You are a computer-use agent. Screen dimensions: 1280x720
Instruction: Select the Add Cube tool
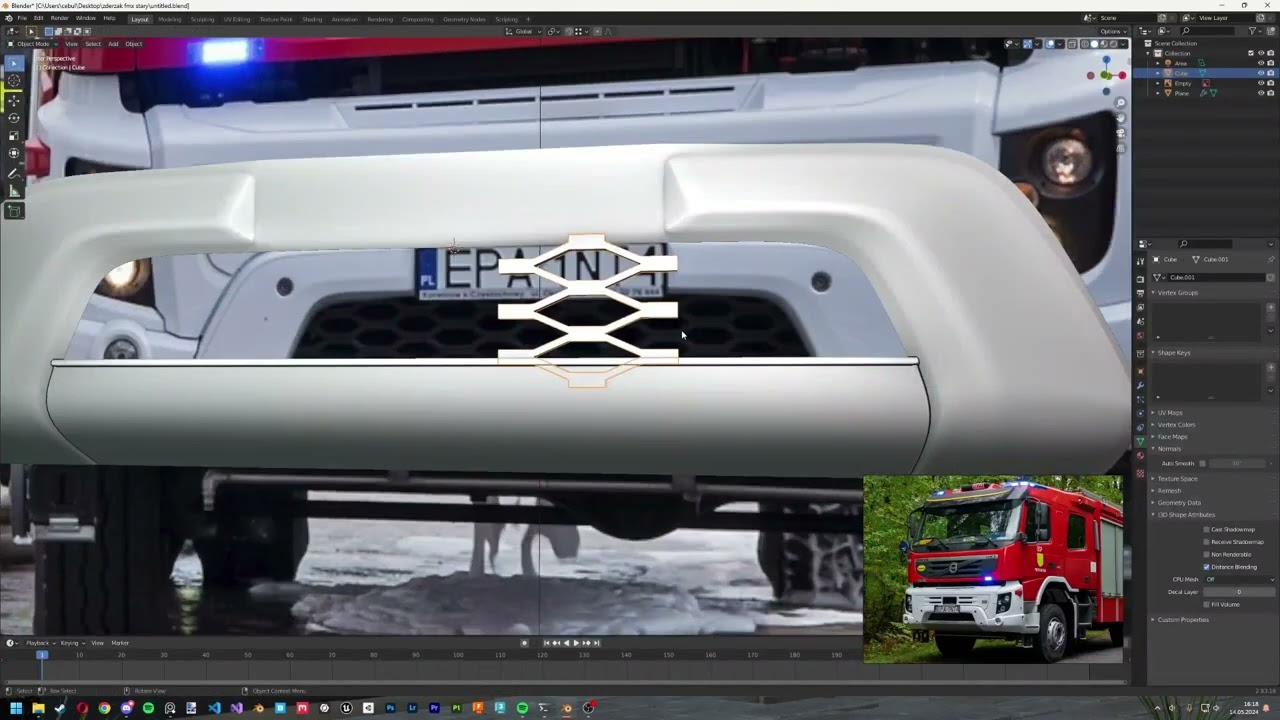14,211
